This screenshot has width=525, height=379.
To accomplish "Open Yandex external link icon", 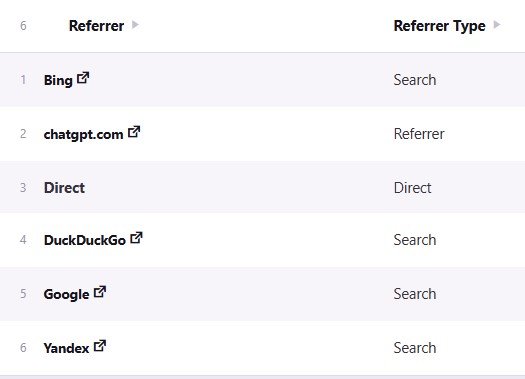I will coord(100,346).
